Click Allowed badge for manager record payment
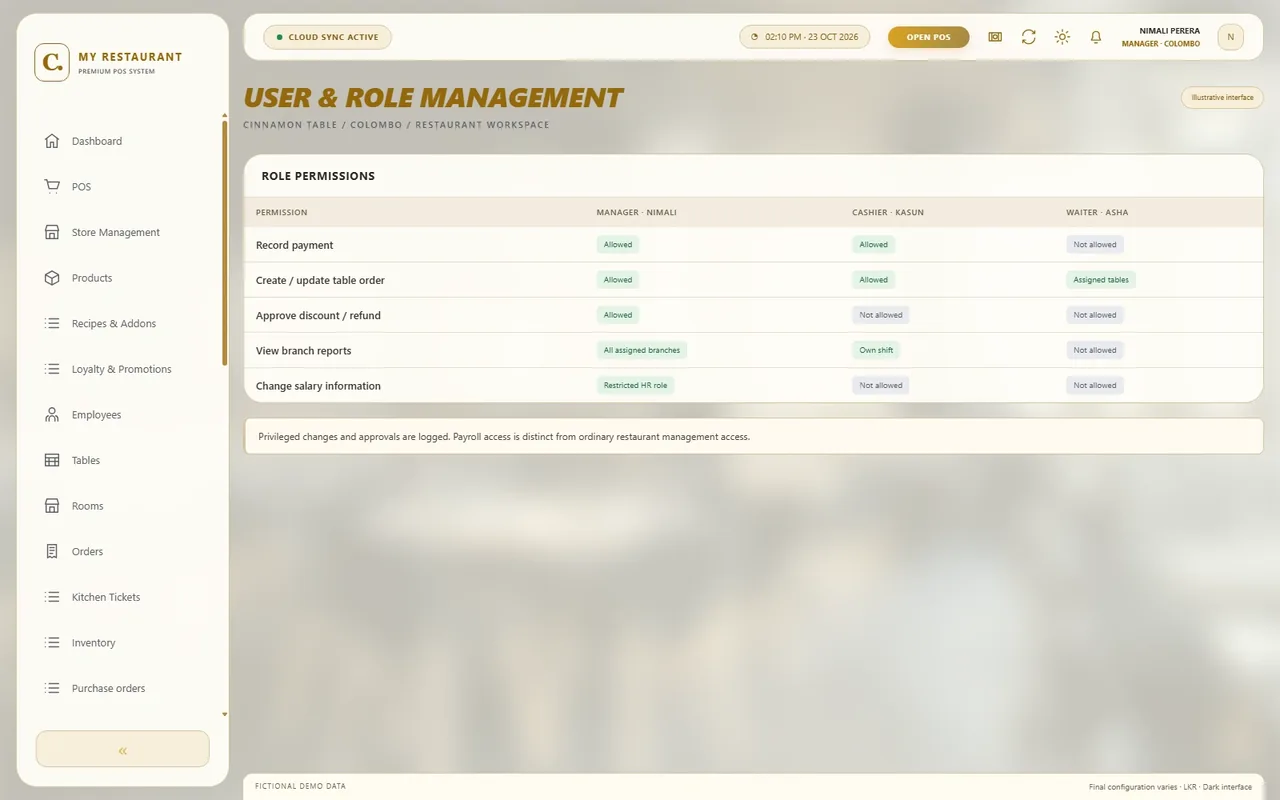 (x=618, y=244)
